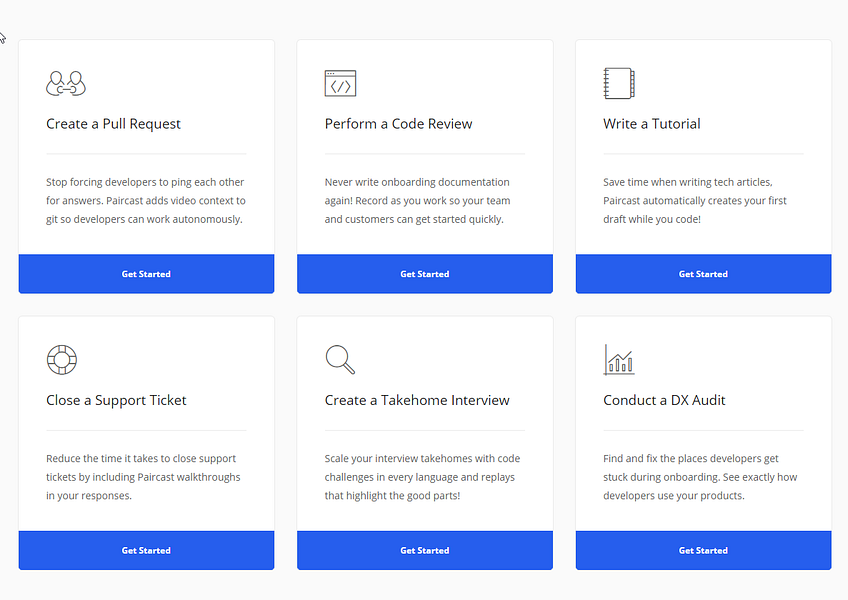Select the 'Write a Tutorial' heading
The image size is (848, 600).
point(652,124)
